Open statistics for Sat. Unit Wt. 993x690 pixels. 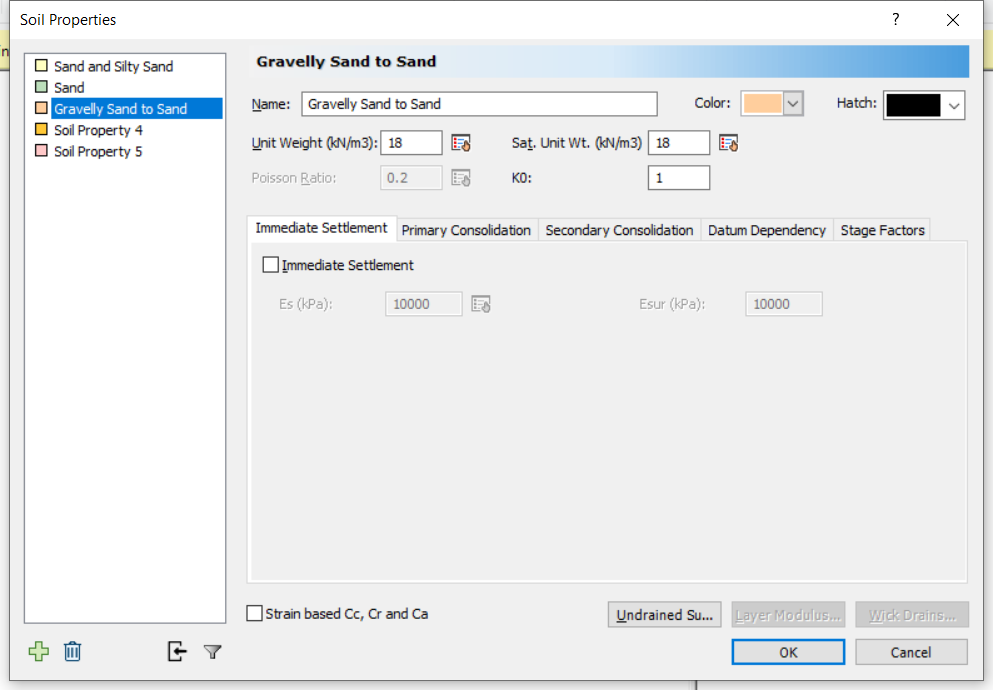click(728, 142)
